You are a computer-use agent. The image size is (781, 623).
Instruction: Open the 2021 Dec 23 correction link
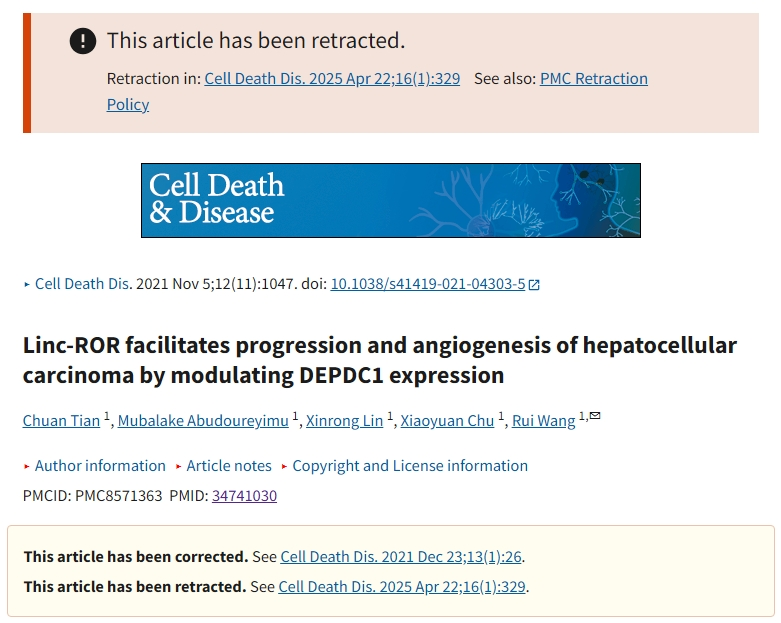coord(401,557)
